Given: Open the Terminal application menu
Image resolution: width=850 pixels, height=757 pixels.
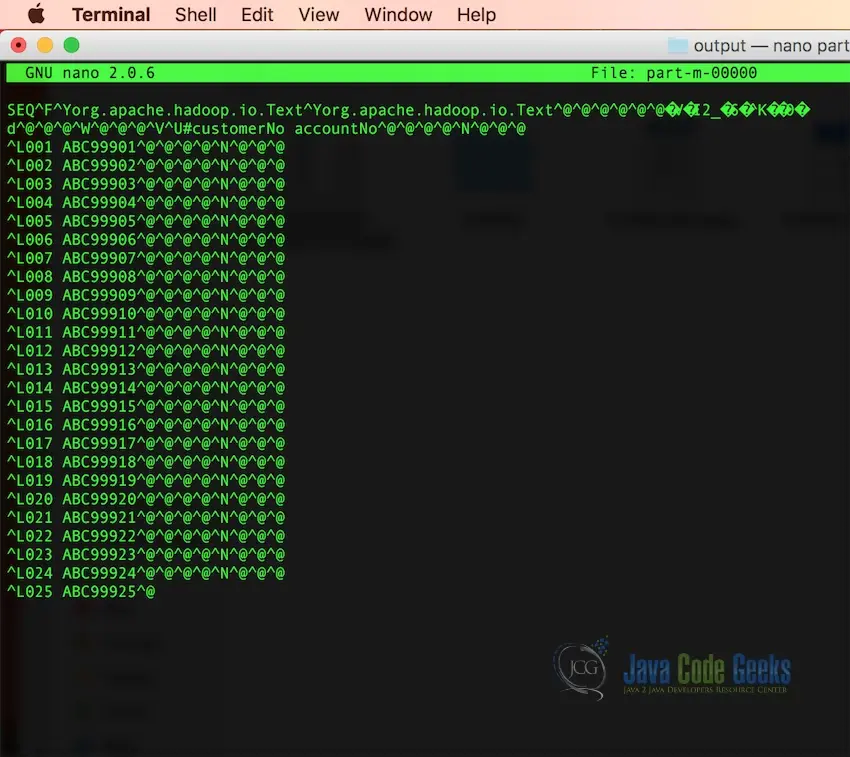Looking at the screenshot, I should pos(111,15).
